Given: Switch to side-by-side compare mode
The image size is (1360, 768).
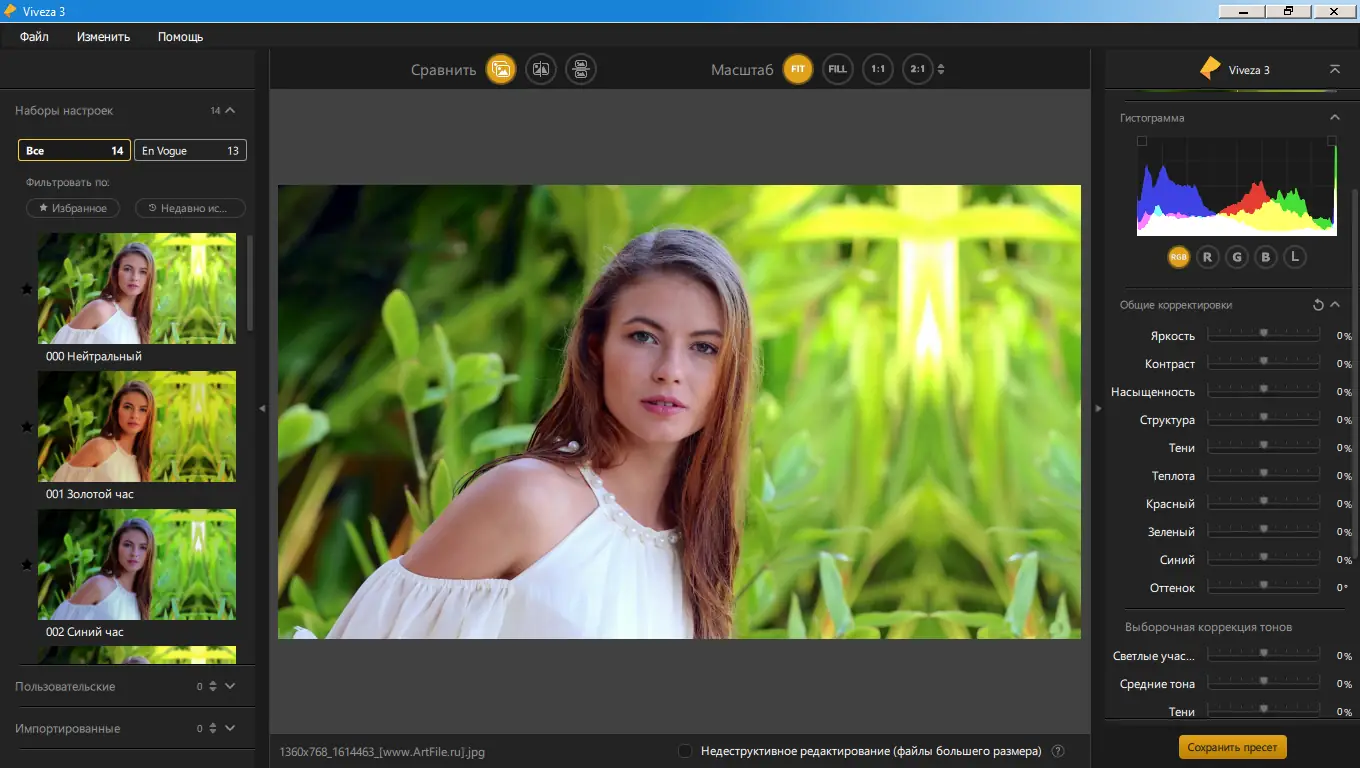Looking at the screenshot, I should coord(581,69).
